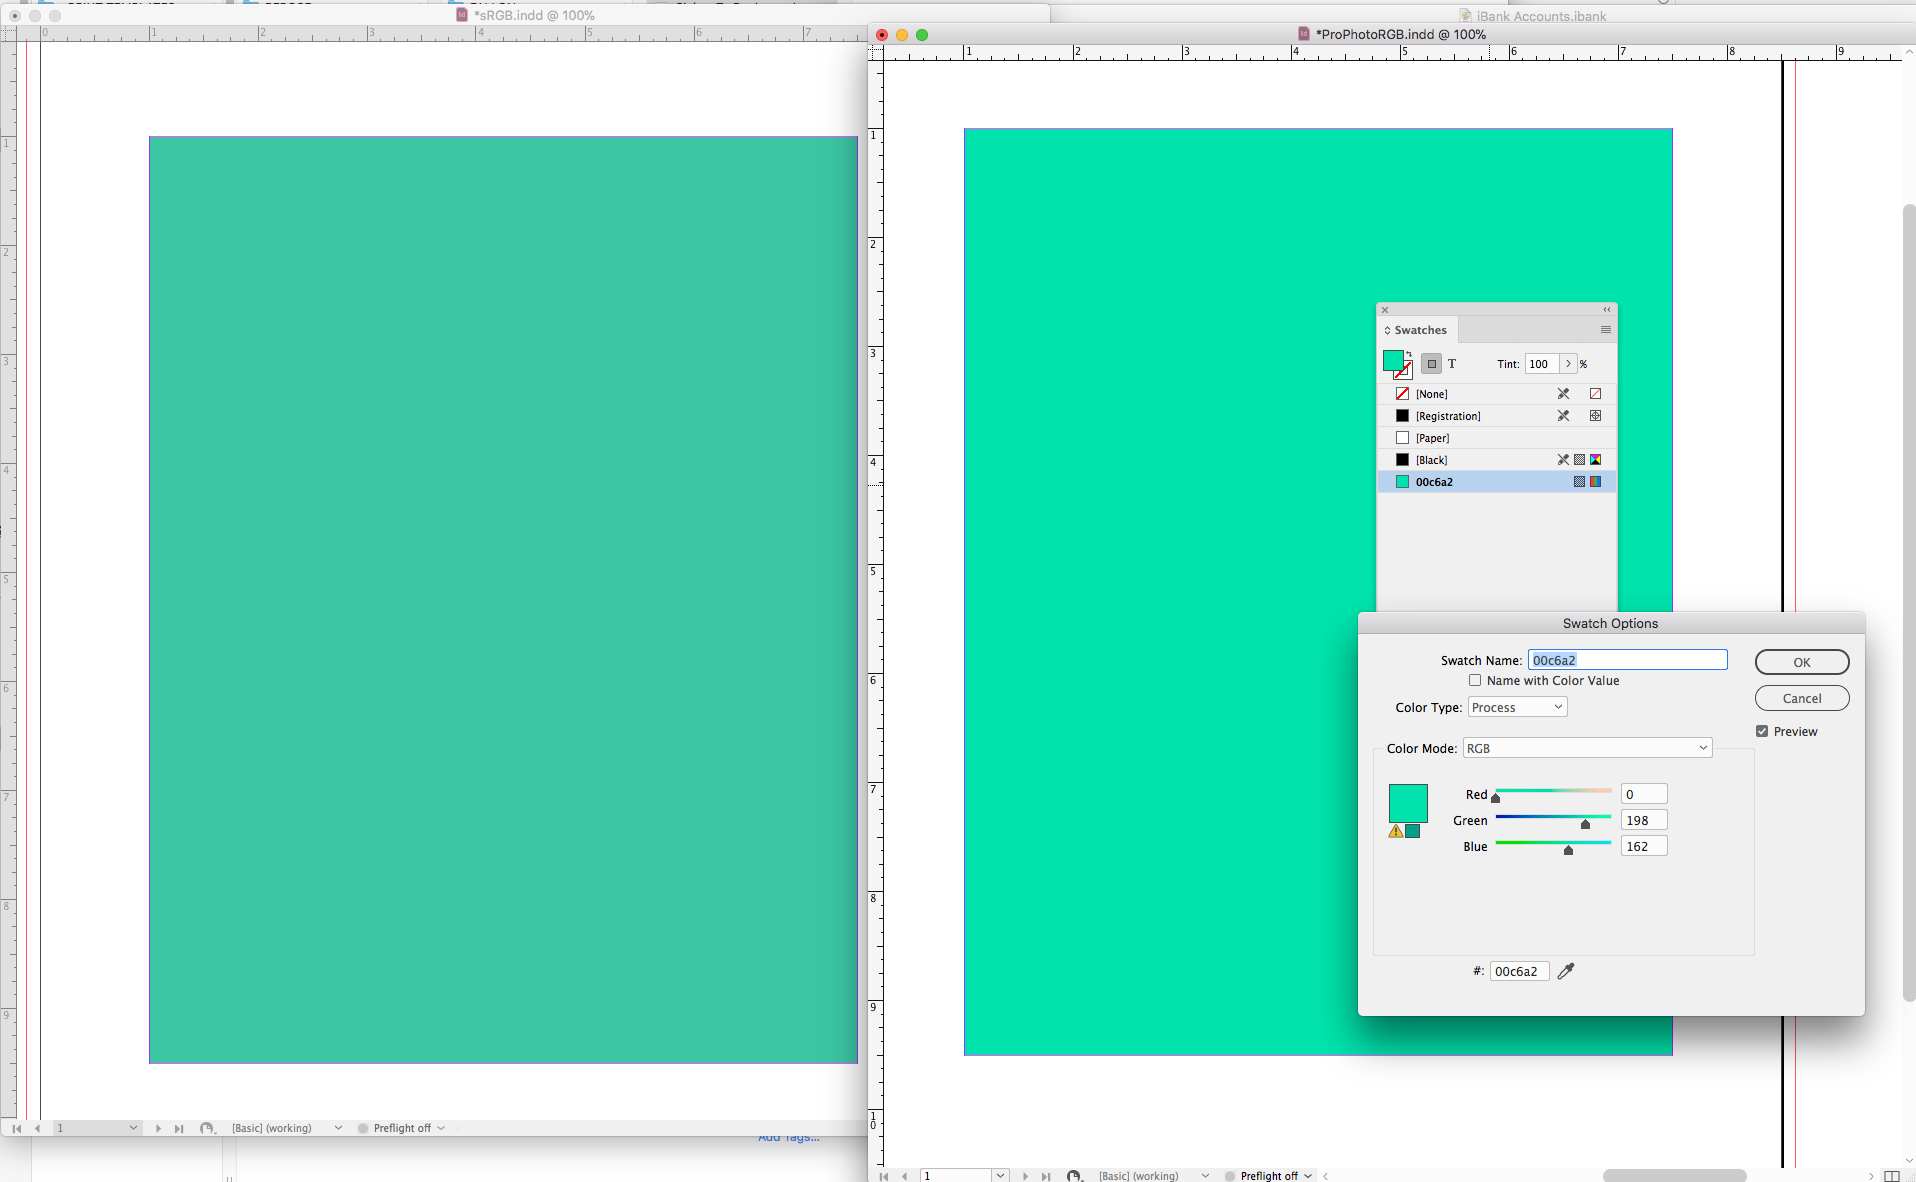Select the formatting affects container icon
1916x1182 pixels.
point(1432,364)
